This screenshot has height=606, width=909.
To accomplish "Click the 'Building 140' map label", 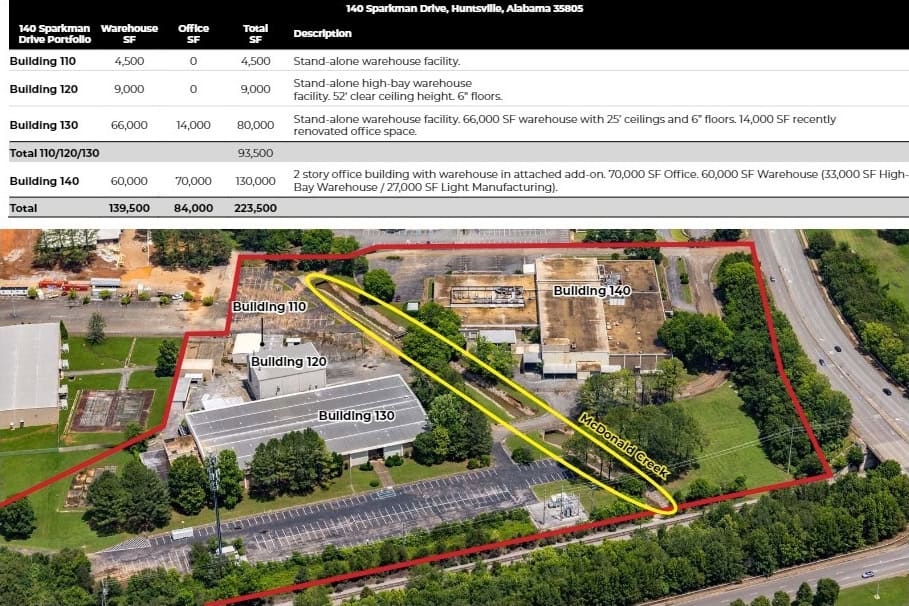I will point(592,290).
